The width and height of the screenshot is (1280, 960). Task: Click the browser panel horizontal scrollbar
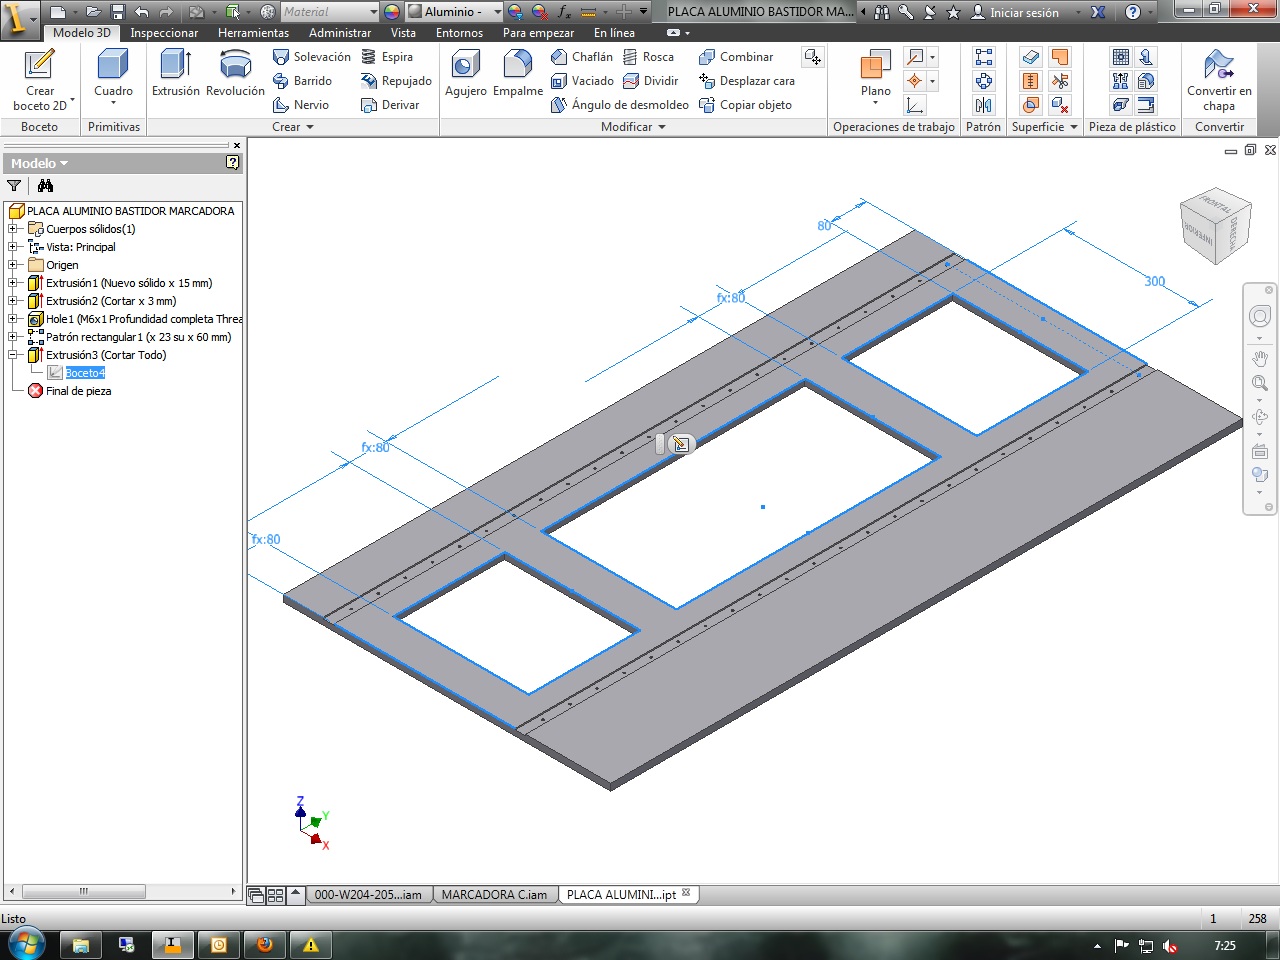tap(123, 891)
